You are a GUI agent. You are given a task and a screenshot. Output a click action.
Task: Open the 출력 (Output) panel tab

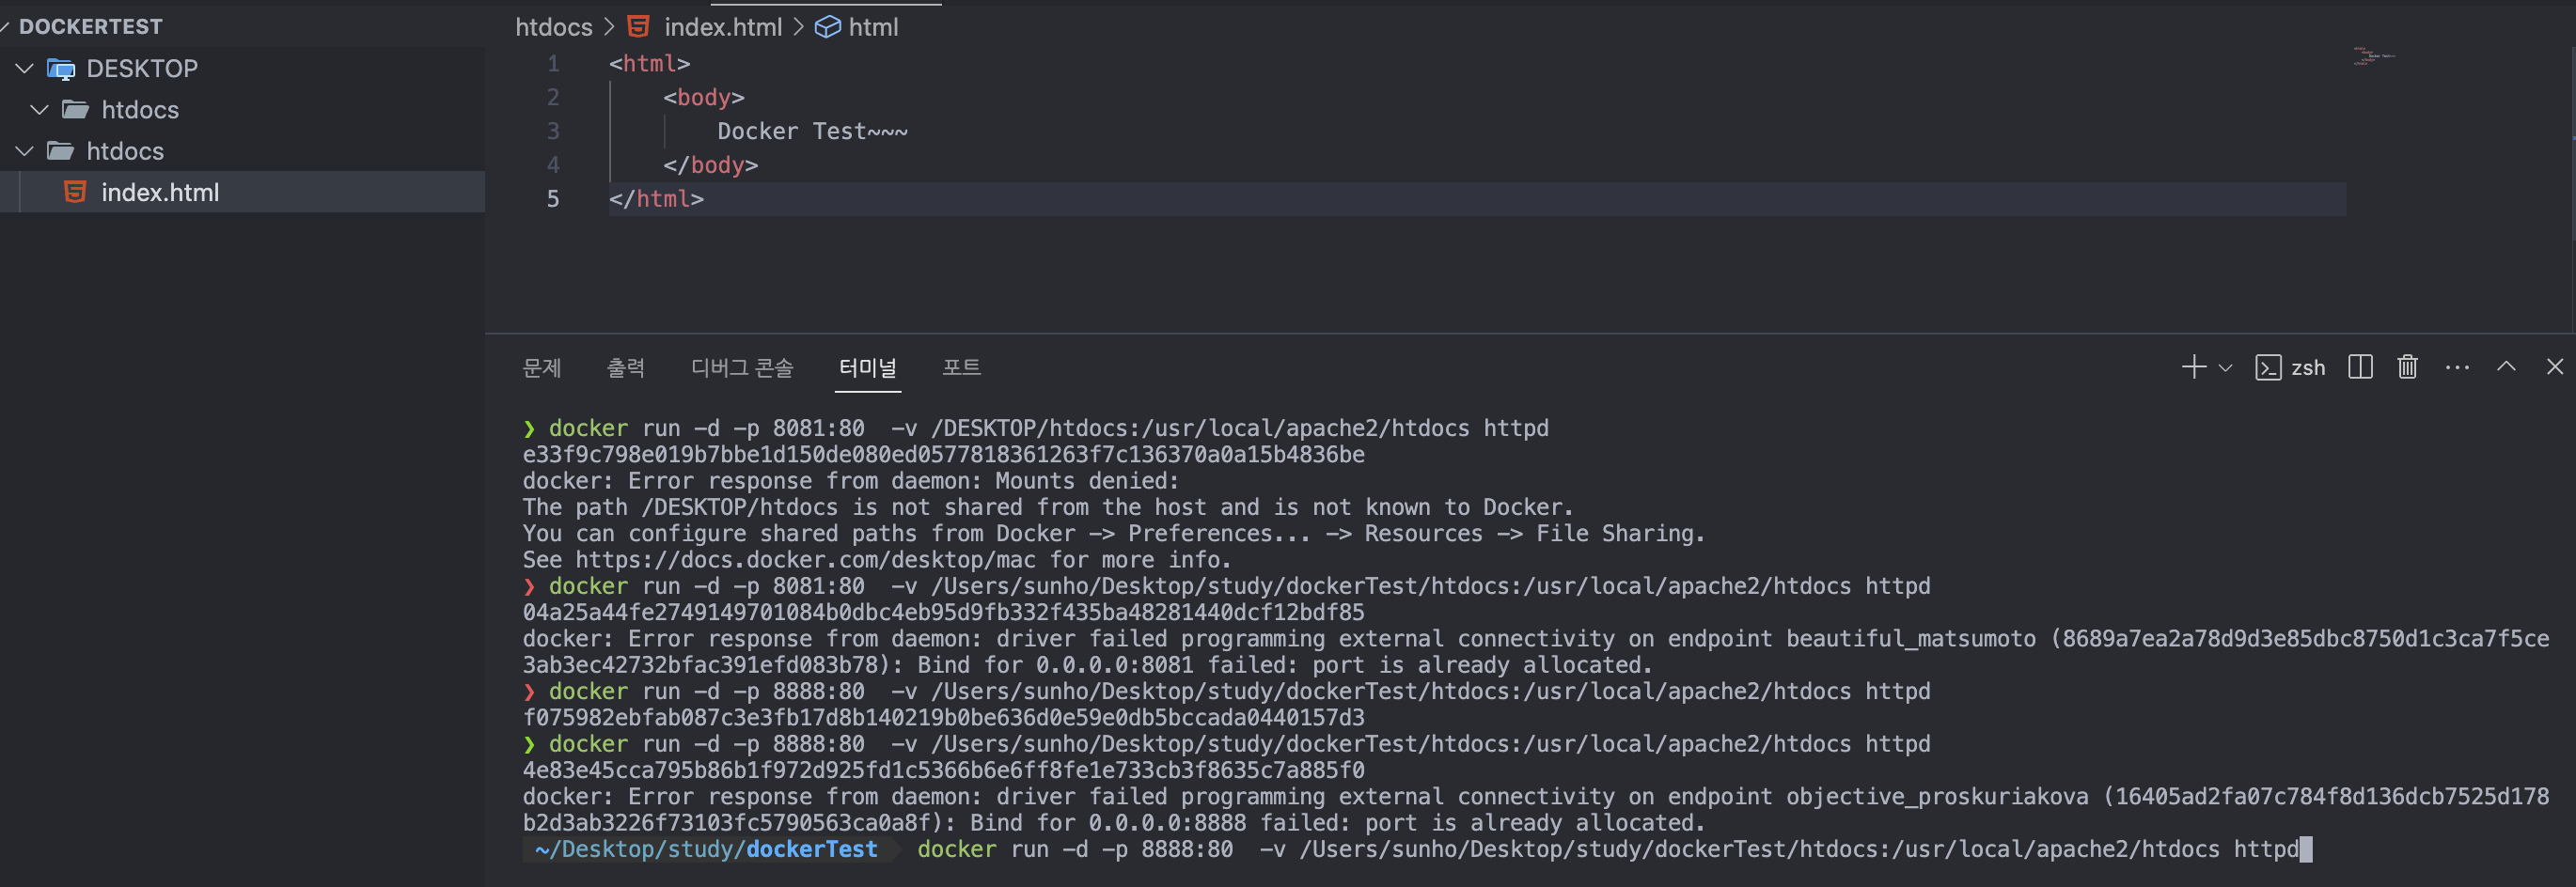pyautogui.click(x=626, y=368)
